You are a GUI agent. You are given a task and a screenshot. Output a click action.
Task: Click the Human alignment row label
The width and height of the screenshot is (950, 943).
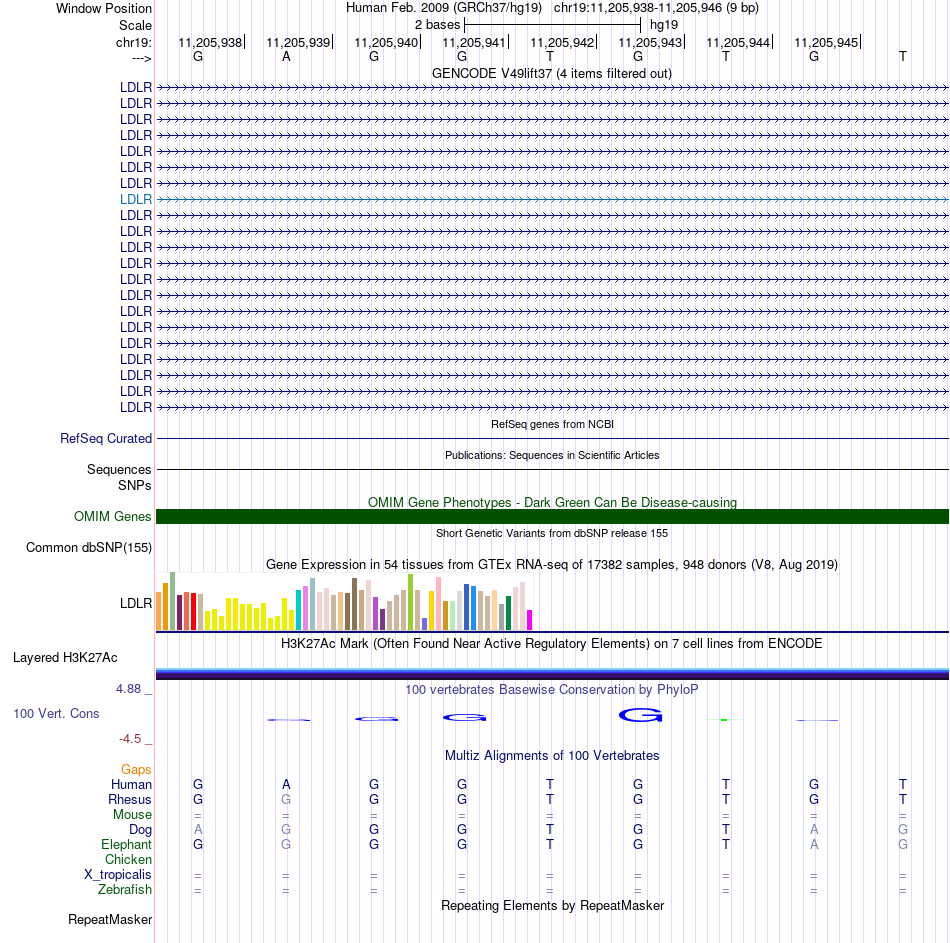click(x=131, y=785)
